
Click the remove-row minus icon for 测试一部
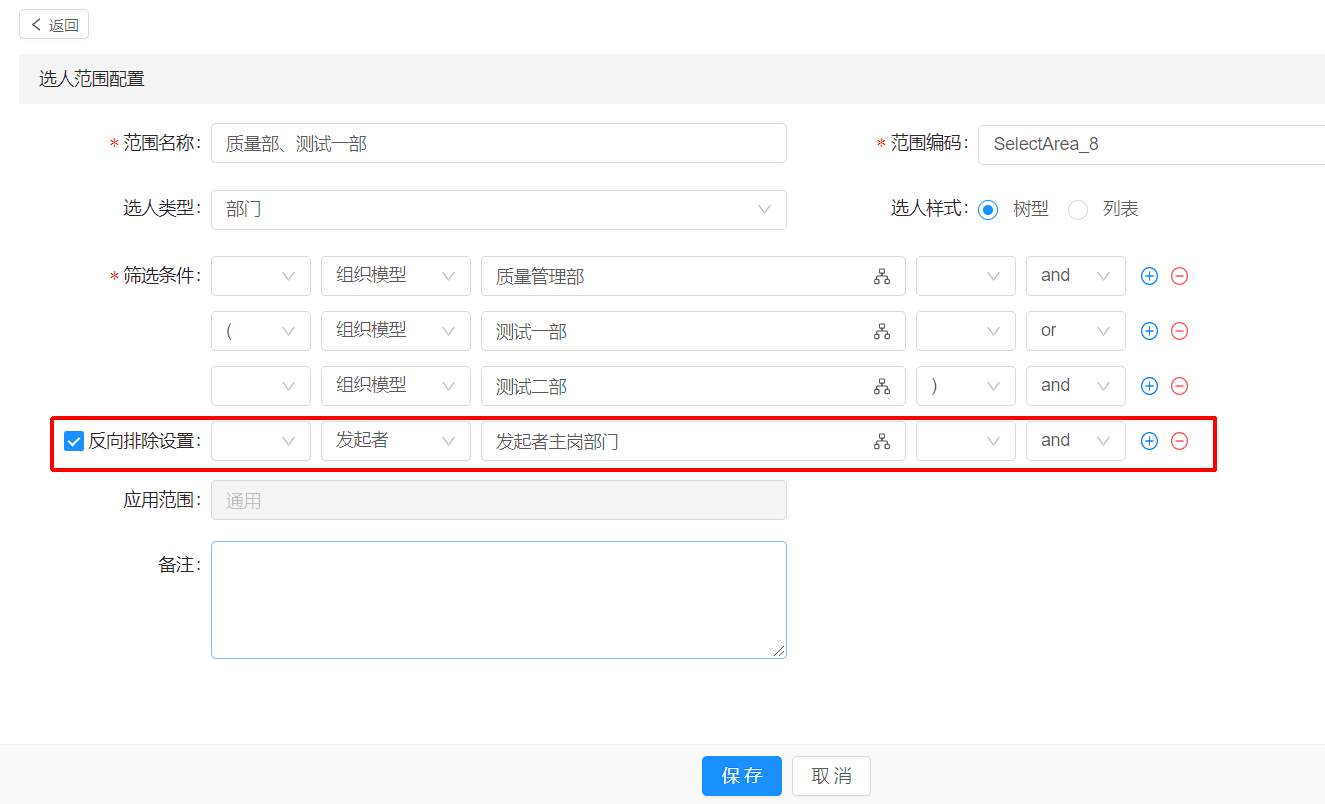pos(1179,331)
